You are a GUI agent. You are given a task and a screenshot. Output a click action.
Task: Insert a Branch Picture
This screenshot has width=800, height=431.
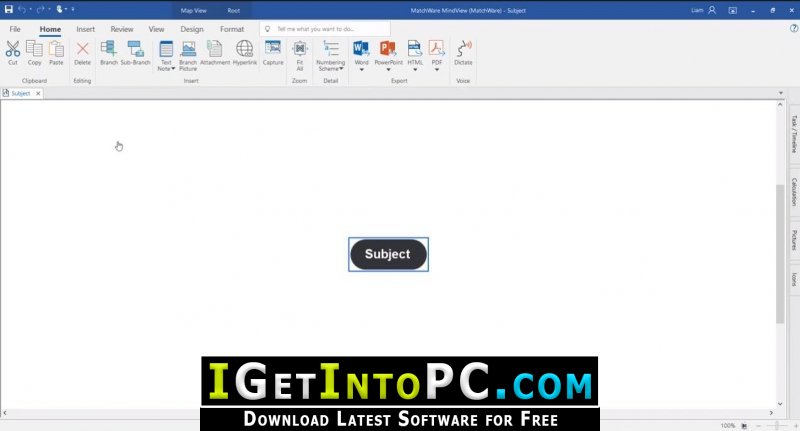[188, 49]
